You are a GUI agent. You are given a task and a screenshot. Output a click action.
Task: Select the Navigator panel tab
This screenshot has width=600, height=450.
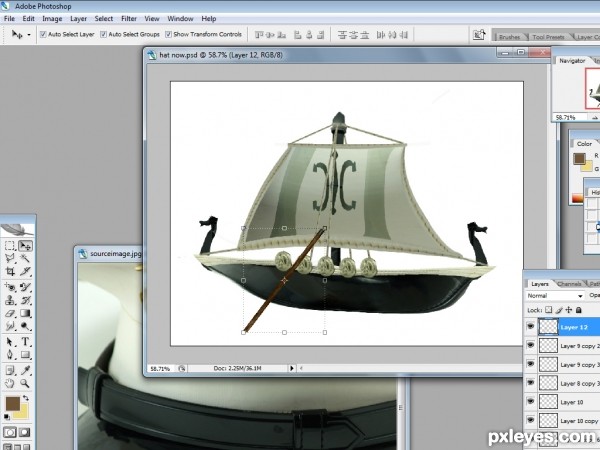pyautogui.click(x=572, y=61)
